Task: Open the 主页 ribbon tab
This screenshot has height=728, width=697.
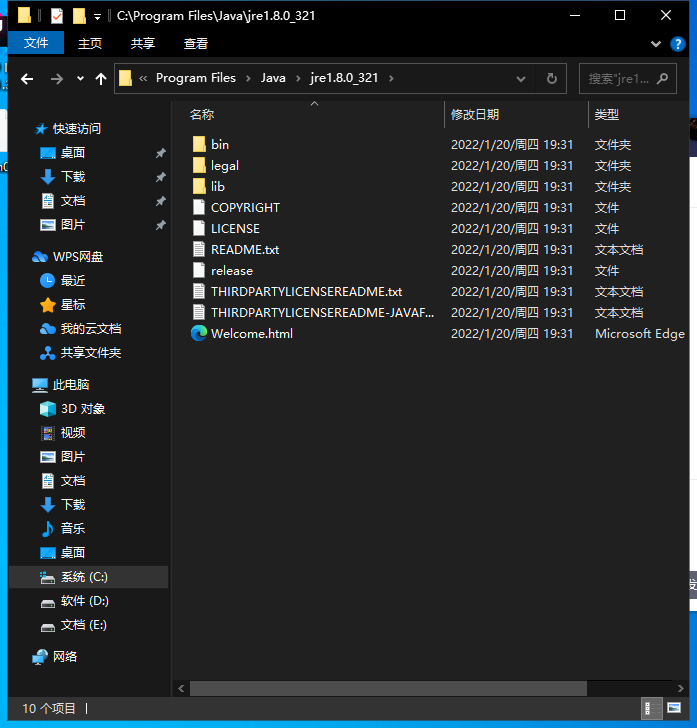Action: (90, 44)
